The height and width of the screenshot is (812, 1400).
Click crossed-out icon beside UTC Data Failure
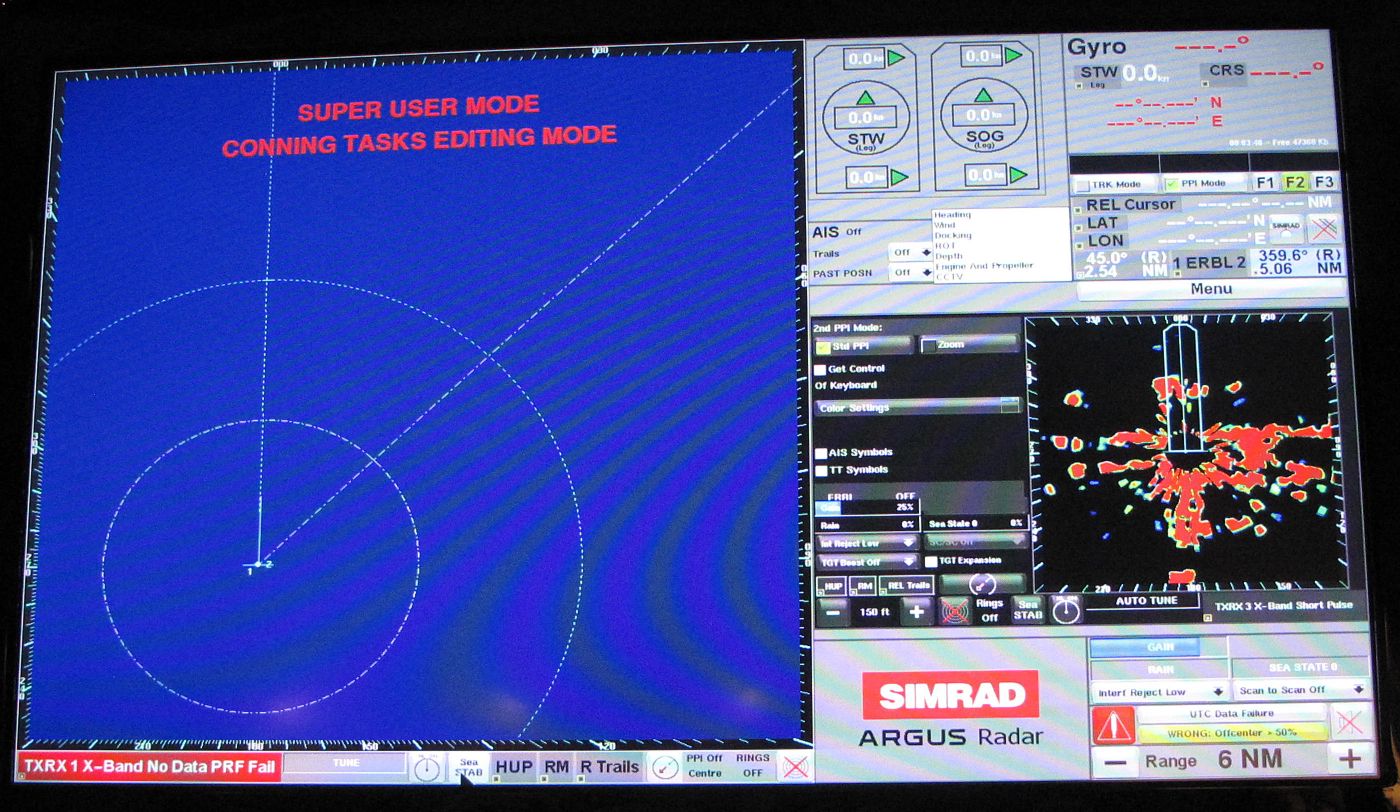pyautogui.click(x=1350, y=721)
